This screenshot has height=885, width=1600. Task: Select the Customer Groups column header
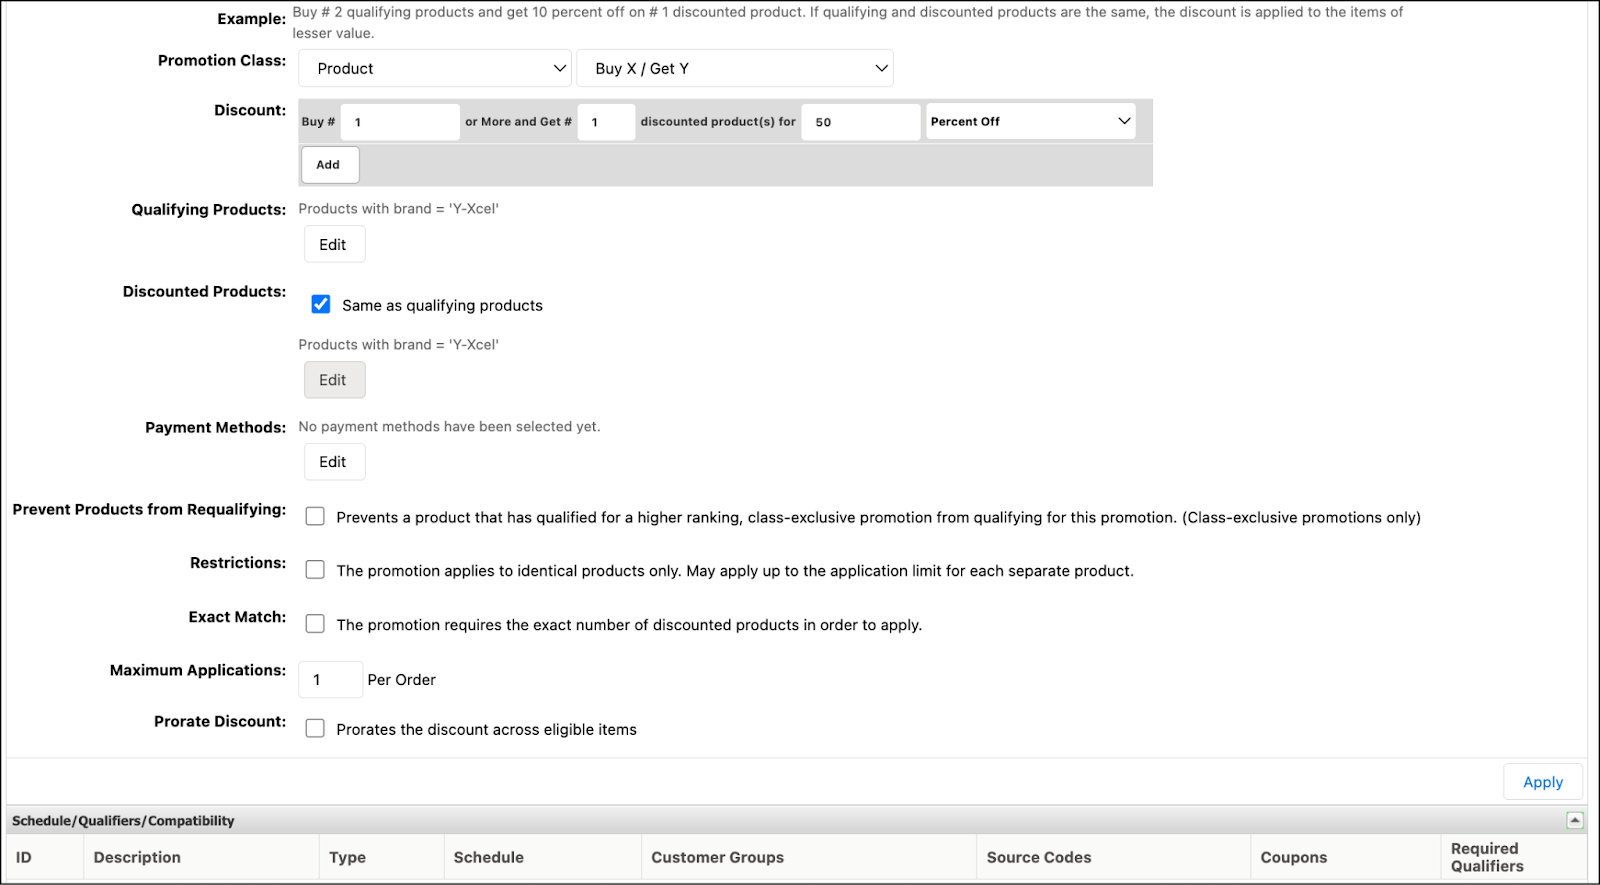click(x=717, y=857)
